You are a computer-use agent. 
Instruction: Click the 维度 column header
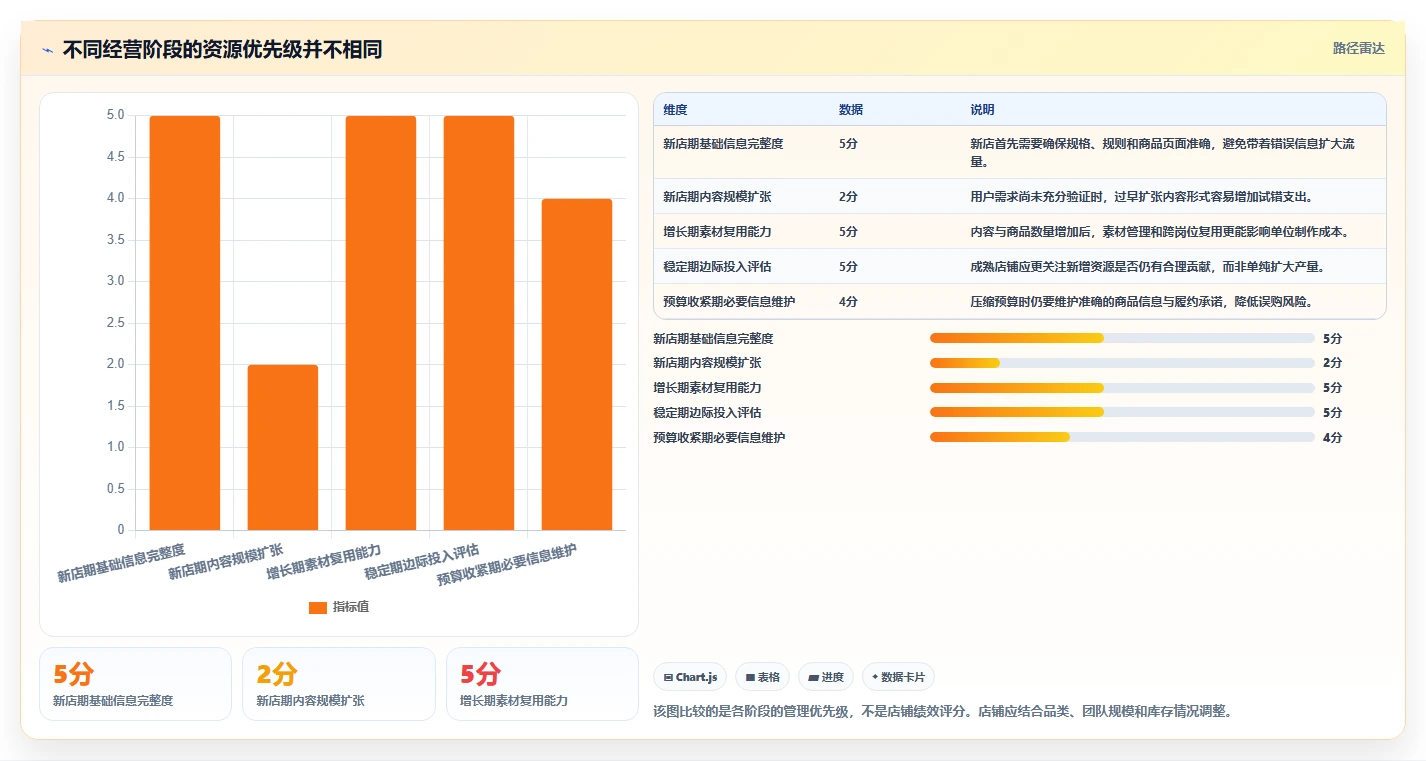[x=675, y=110]
